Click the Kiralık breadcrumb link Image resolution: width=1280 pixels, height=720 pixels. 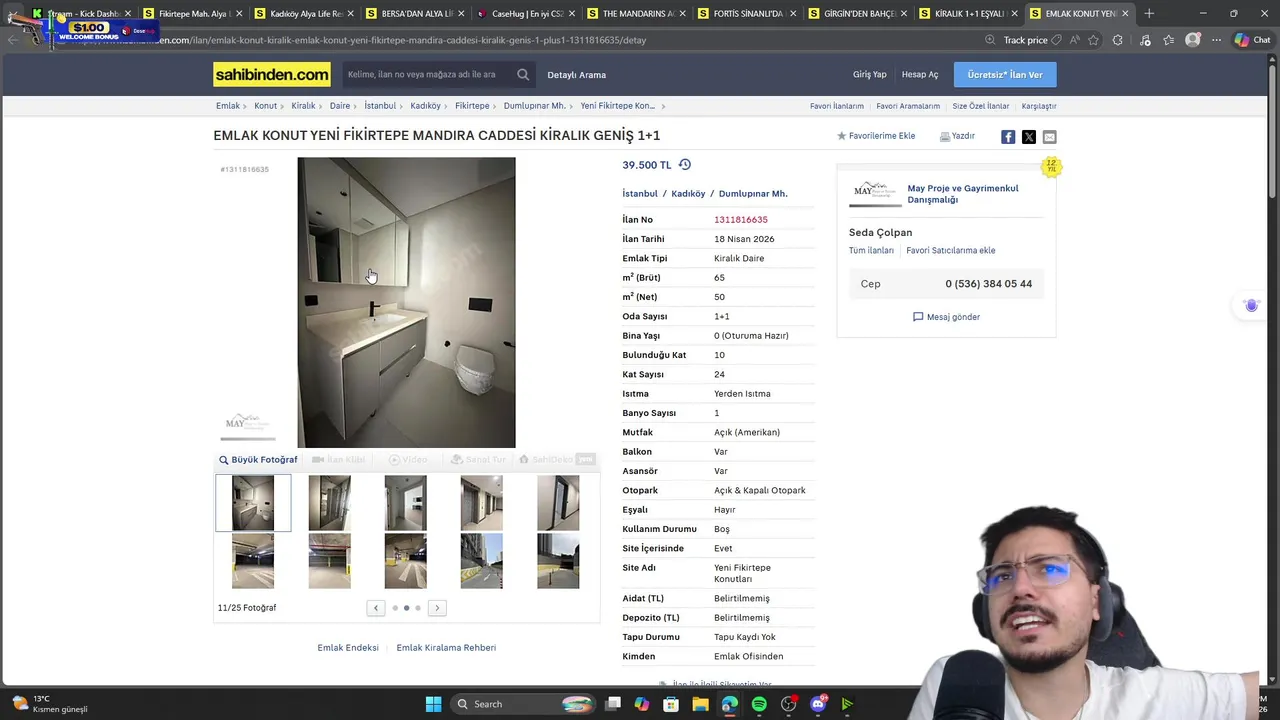(303, 106)
